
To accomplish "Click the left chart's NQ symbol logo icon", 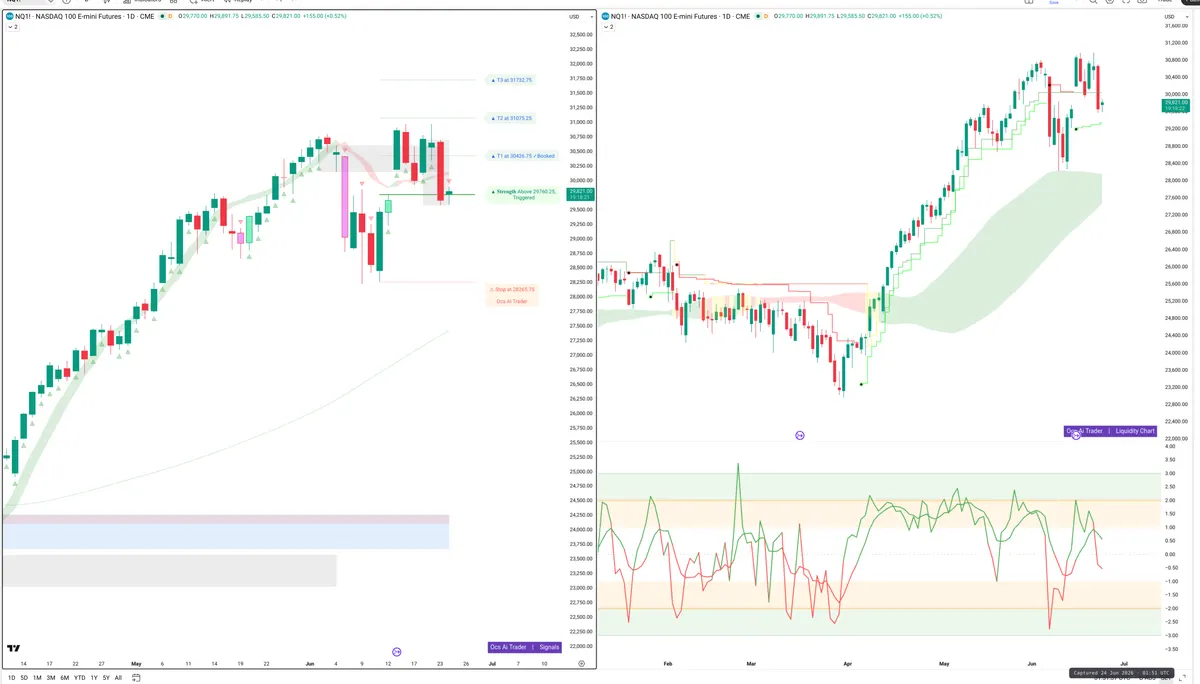I will coord(9,16).
